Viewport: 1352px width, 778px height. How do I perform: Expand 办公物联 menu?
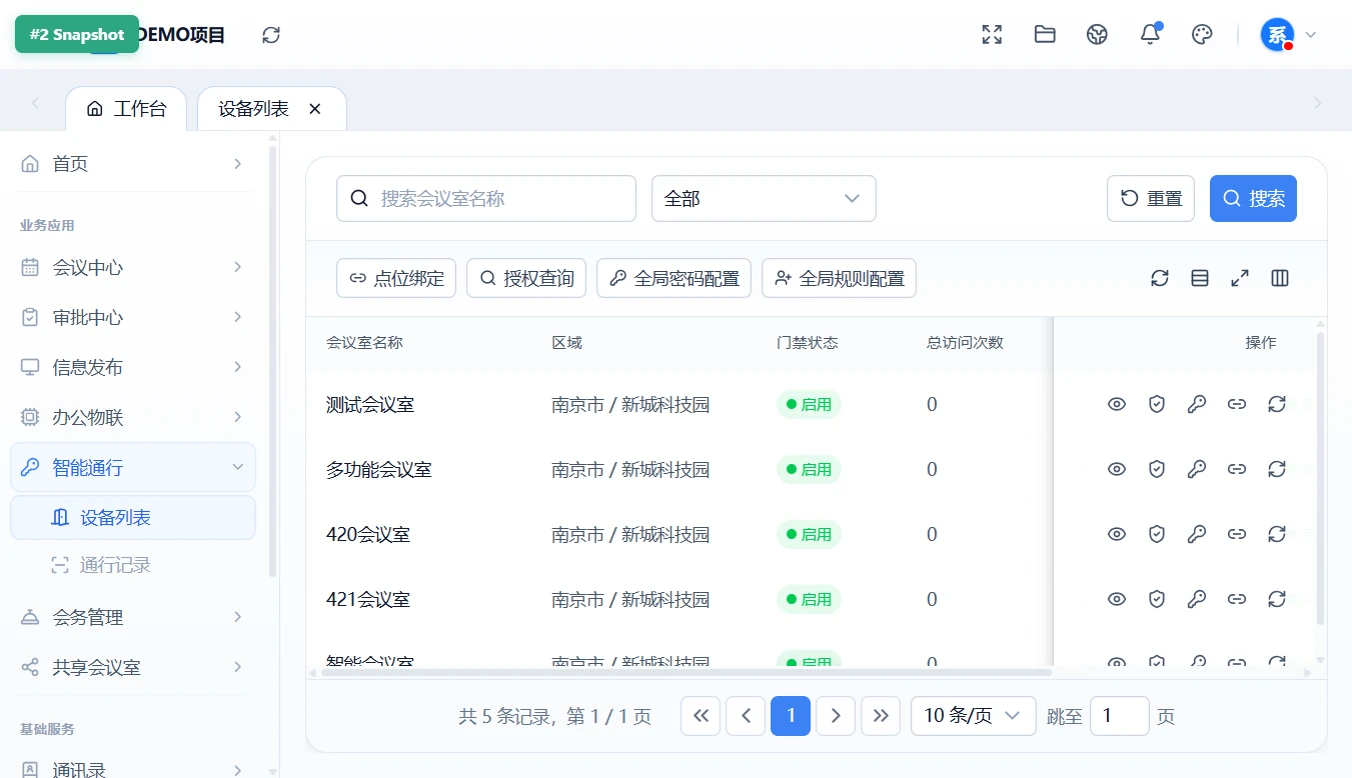(133, 417)
